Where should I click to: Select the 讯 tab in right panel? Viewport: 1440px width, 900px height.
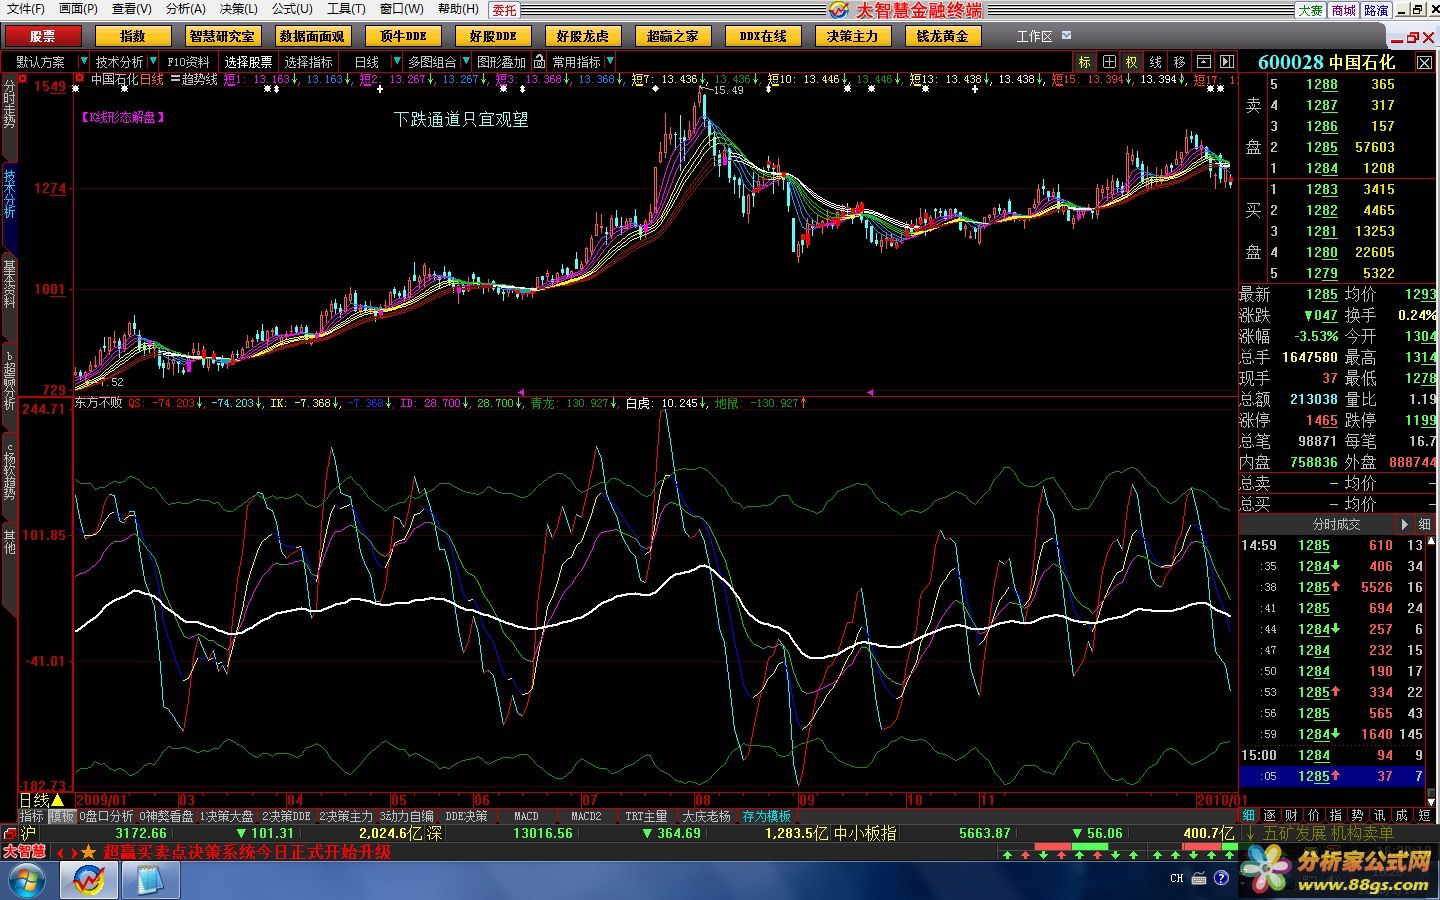click(1379, 816)
